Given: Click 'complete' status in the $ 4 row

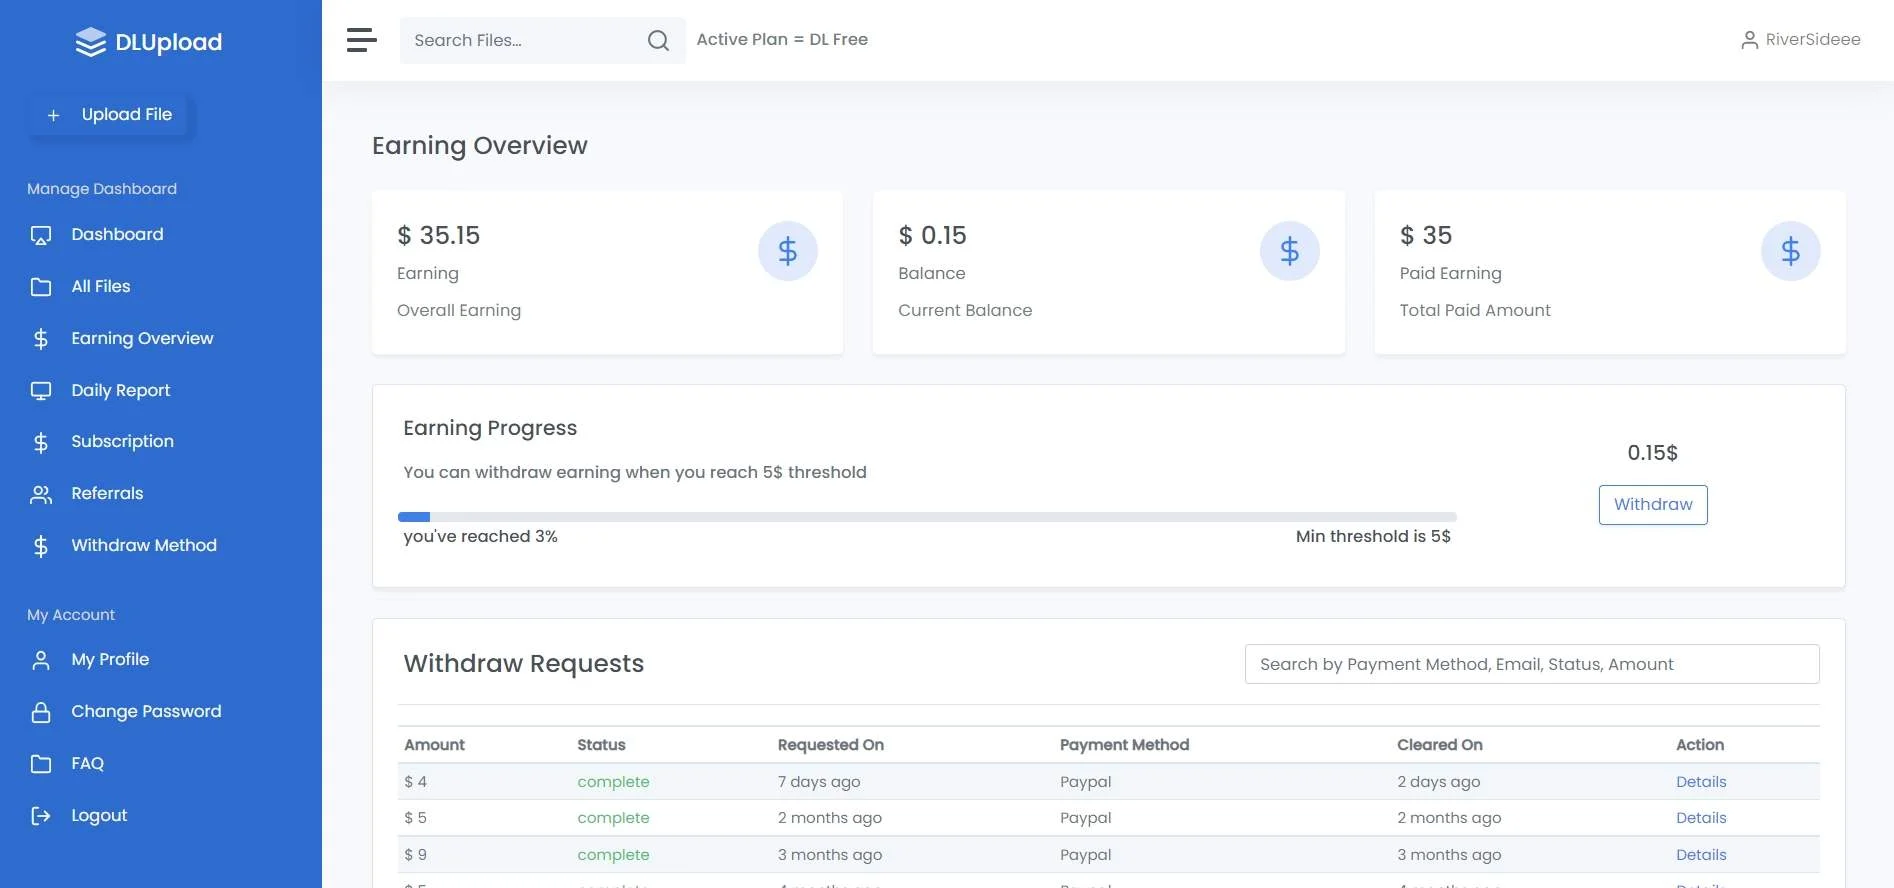Looking at the screenshot, I should (x=613, y=782).
